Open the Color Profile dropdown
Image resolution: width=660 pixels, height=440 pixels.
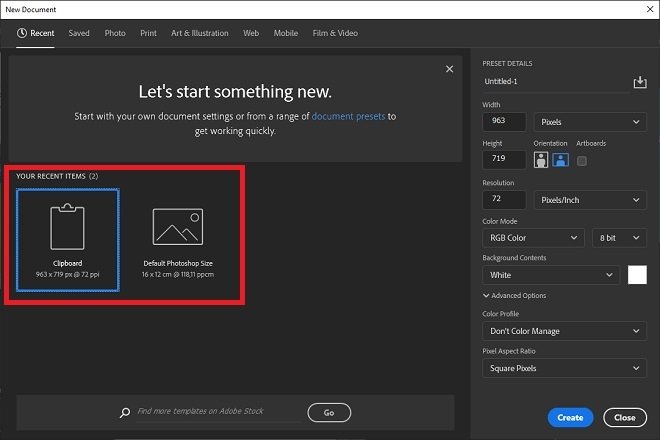(564, 331)
